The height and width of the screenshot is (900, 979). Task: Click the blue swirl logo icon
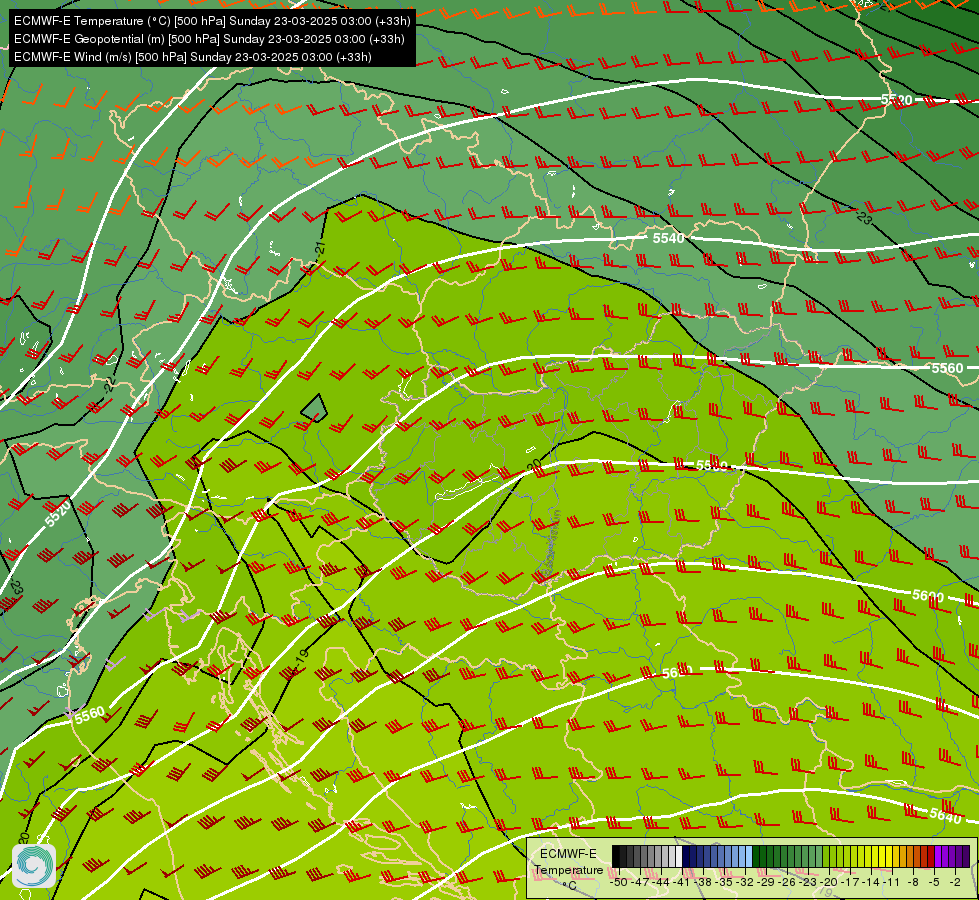coord(34,866)
